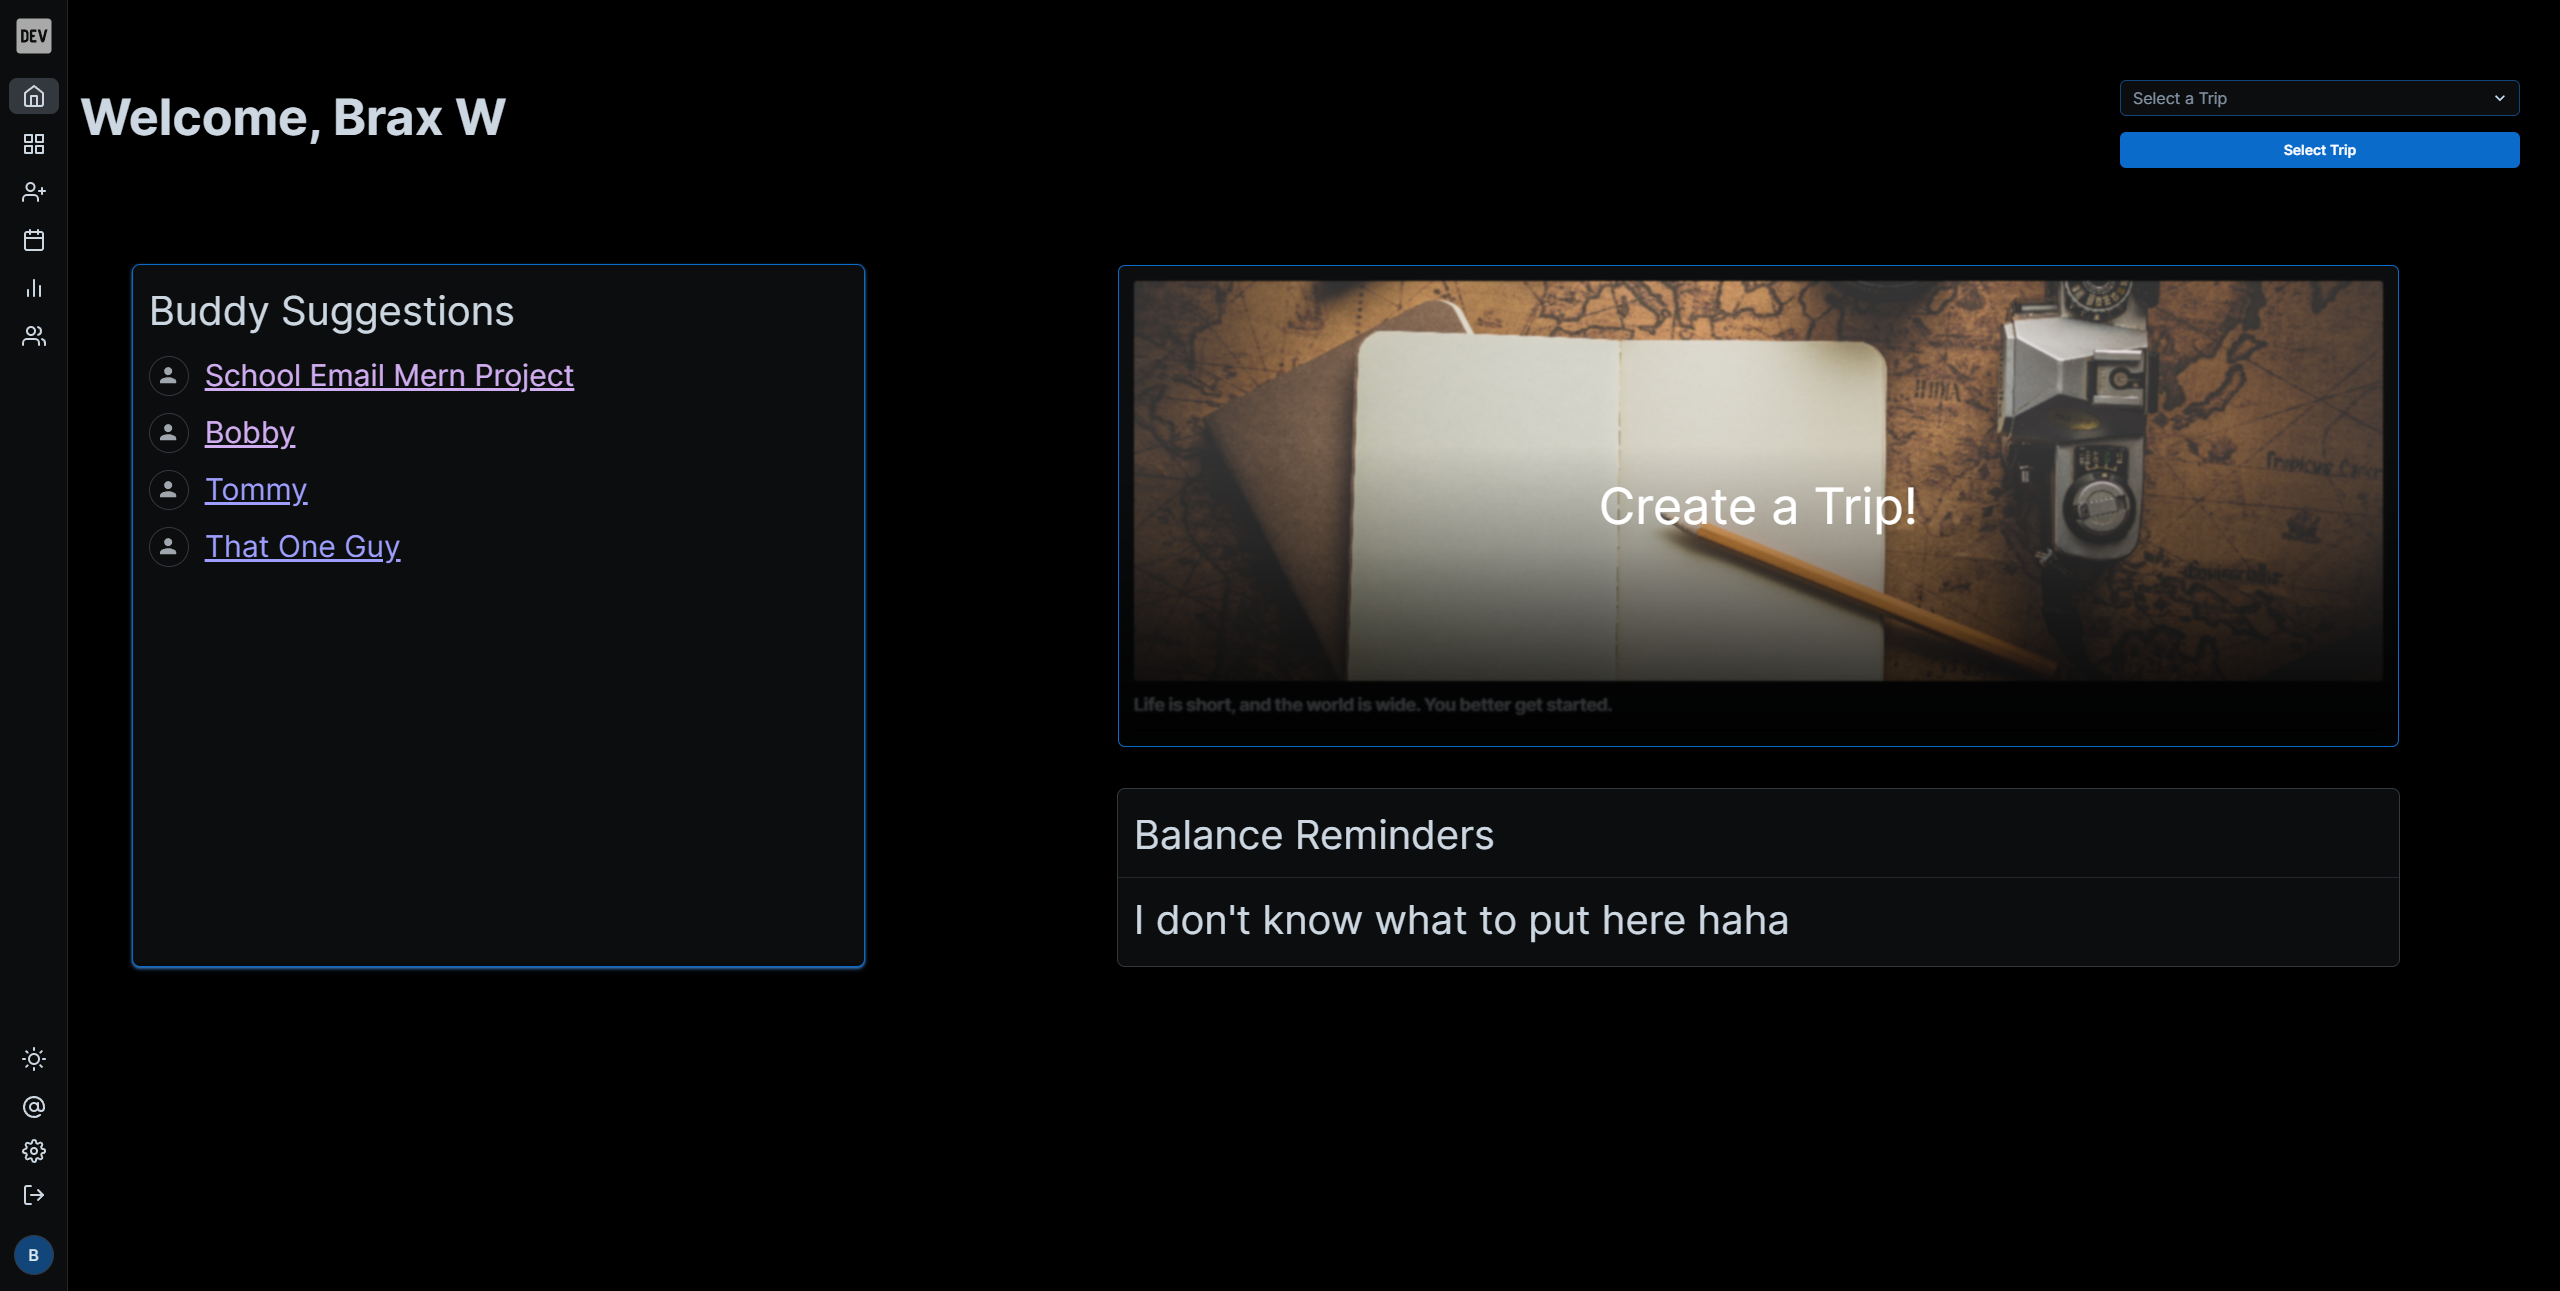This screenshot has width=2560, height=1291.
Task: Click the logout arrow icon
Action: (34, 1195)
